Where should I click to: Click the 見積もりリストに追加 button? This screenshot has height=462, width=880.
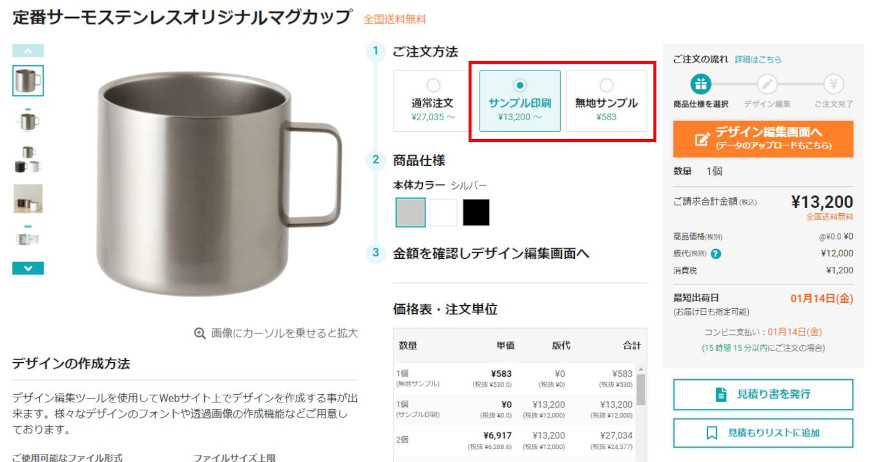[763, 433]
